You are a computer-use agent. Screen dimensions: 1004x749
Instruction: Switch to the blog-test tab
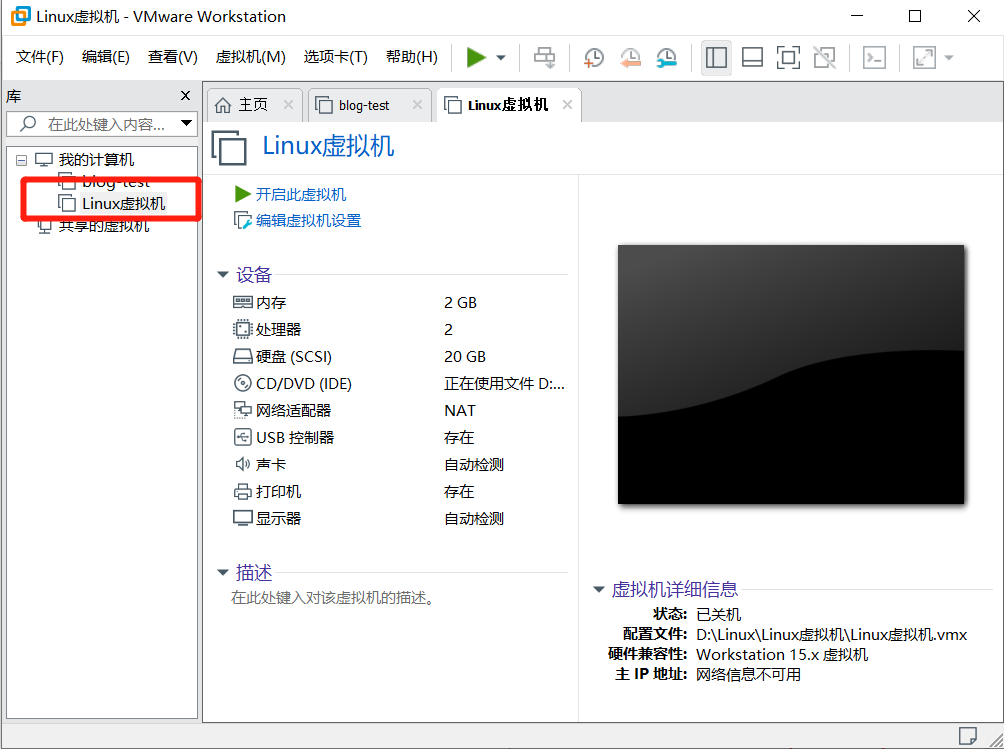[366, 104]
